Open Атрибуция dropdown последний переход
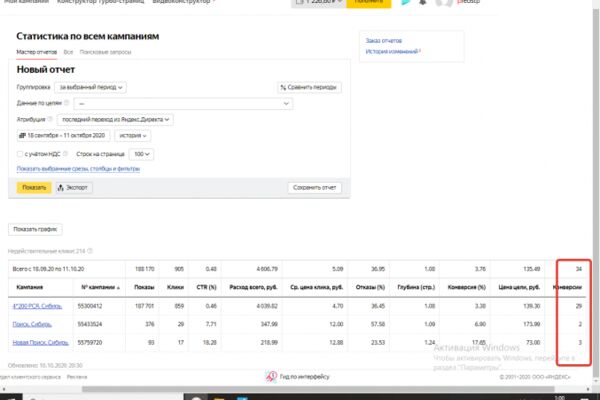This screenshot has height=400, width=600. pos(115,119)
